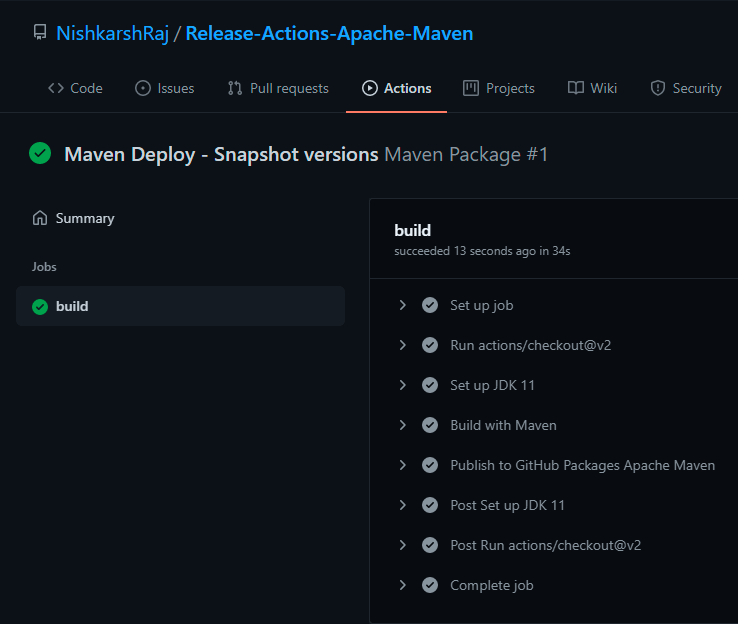Screen dimensions: 738x624
Task: Click the Security shield icon
Action: click(658, 88)
